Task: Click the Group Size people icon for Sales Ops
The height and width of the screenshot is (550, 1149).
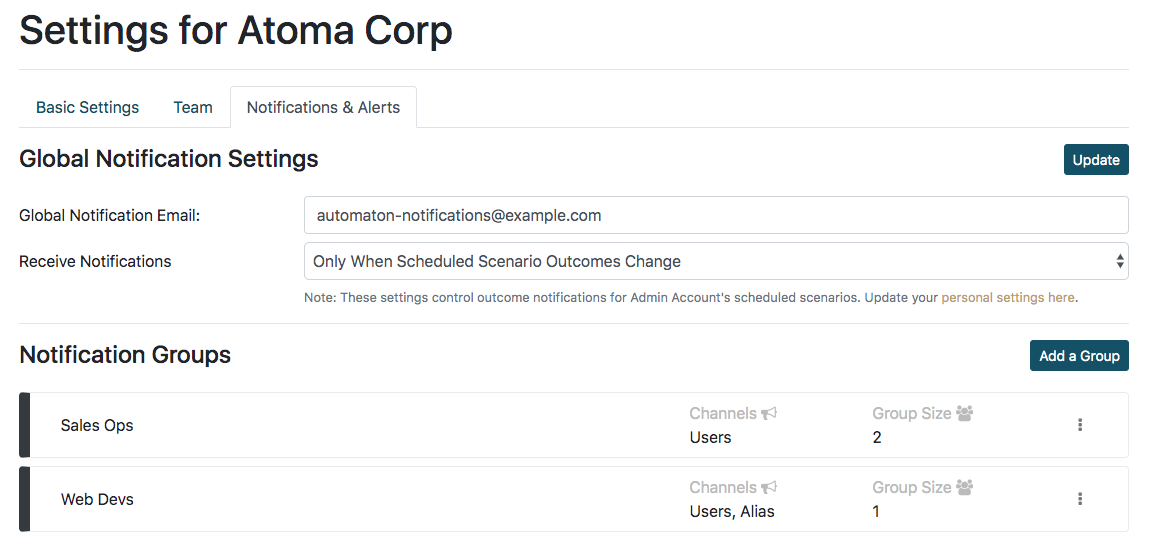Action: click(x=965, y=413)
